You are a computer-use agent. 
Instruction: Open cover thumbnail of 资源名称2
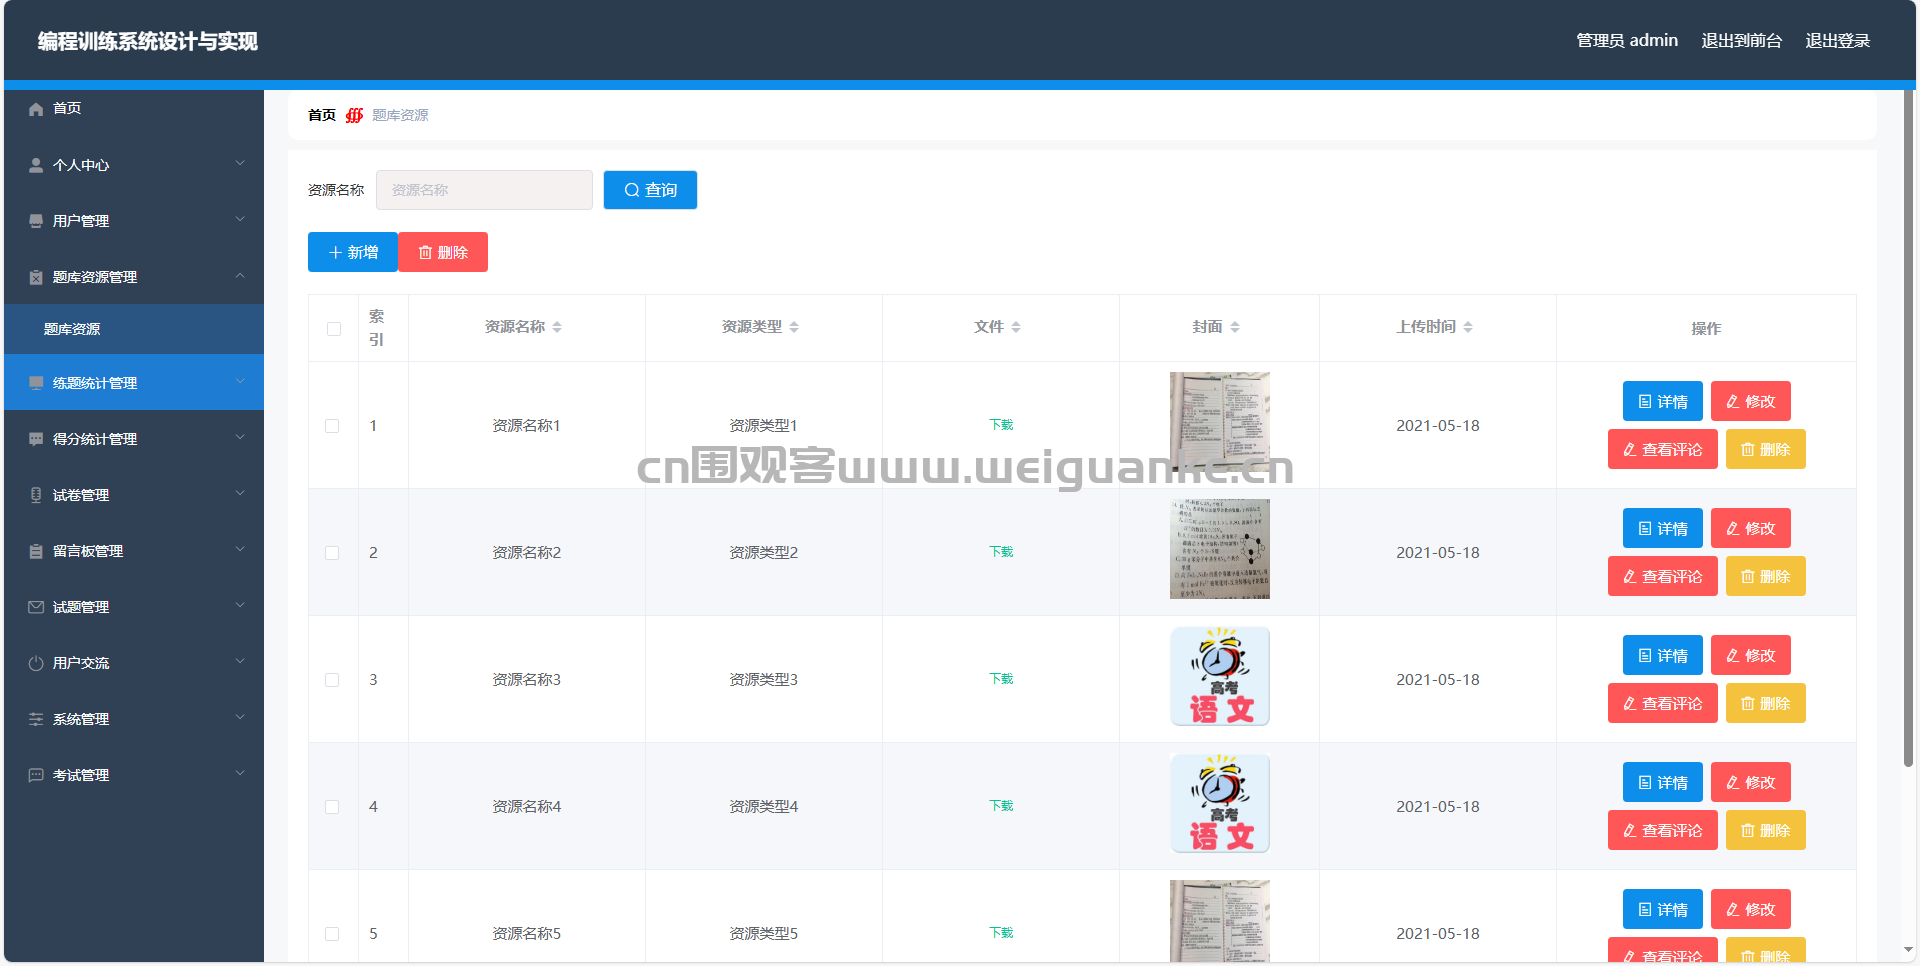[1220, 549]
